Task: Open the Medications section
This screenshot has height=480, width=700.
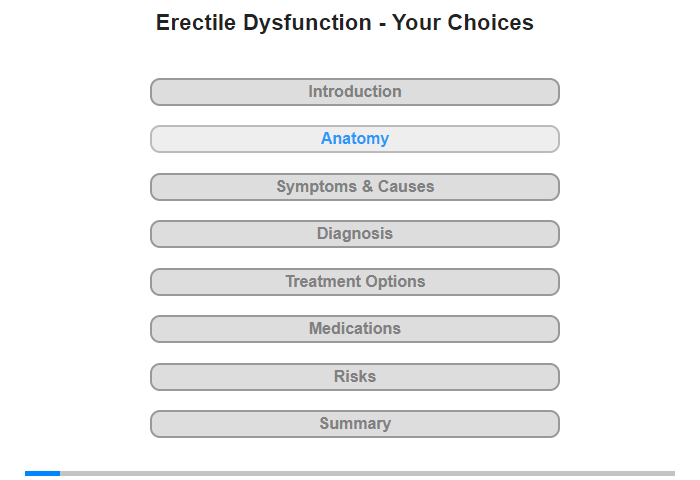Action: point(354,329)
